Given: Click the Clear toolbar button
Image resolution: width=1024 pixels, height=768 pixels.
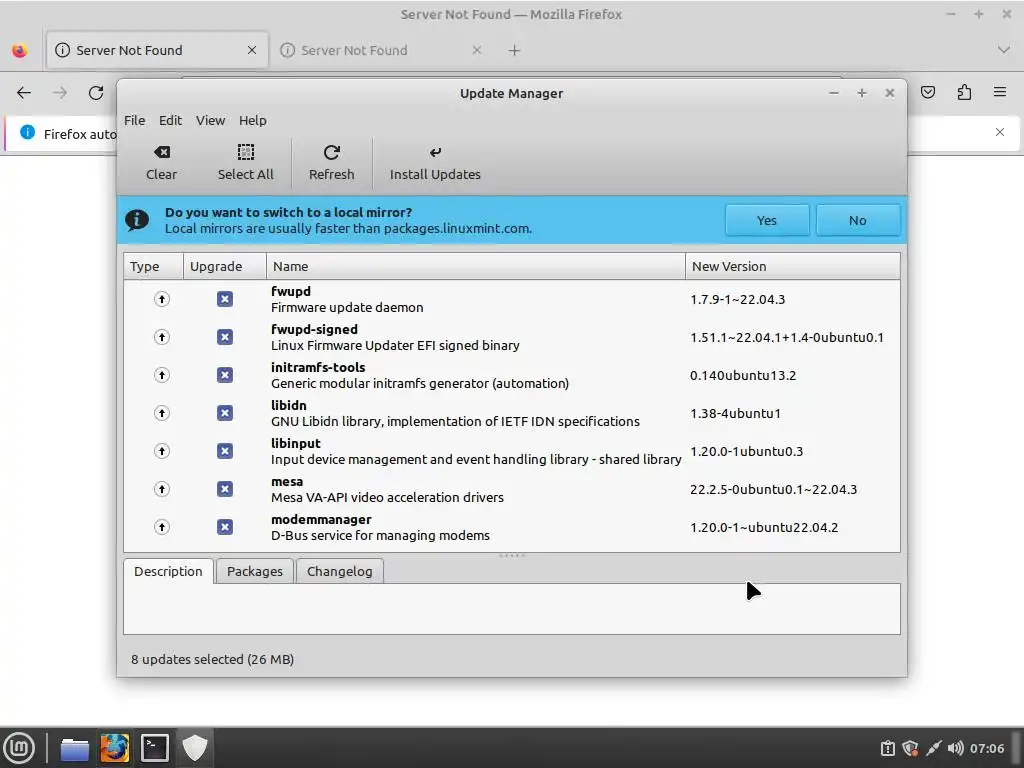Looking at the screenshot, I should click(x=161, y=163).
